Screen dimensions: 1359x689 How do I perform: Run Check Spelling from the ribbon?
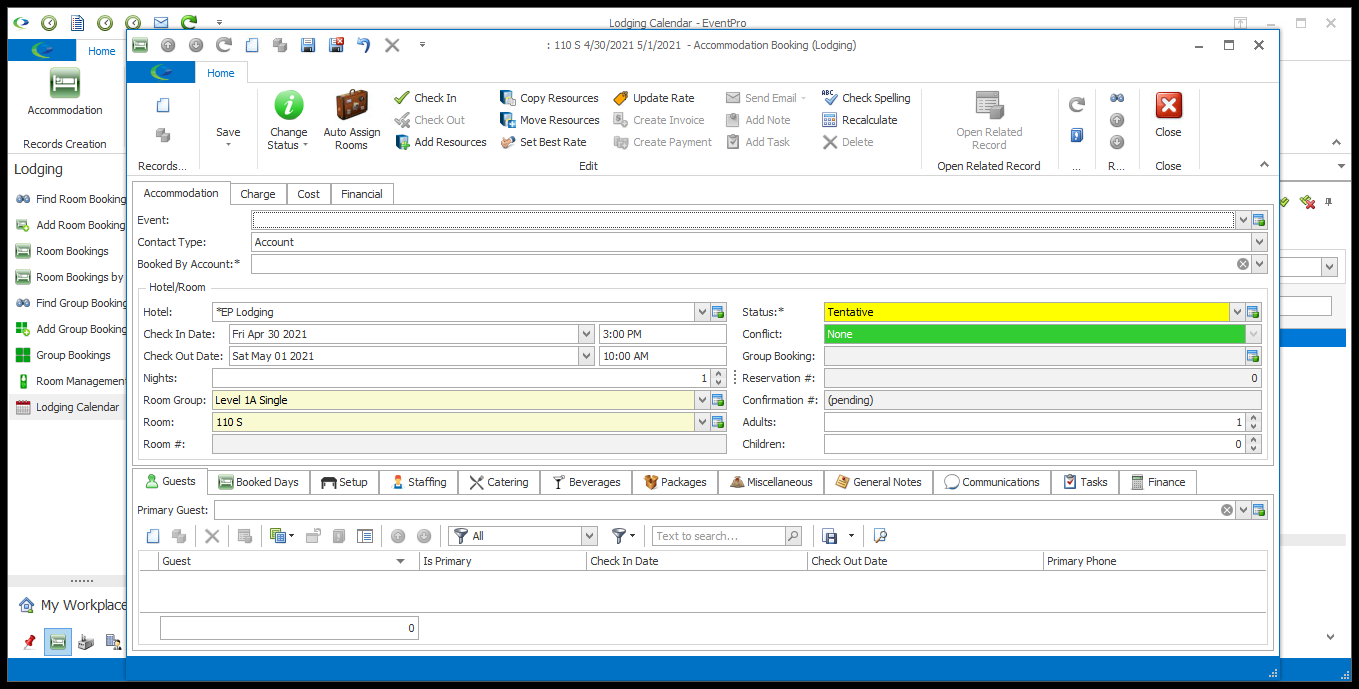[x=866, y=98]
